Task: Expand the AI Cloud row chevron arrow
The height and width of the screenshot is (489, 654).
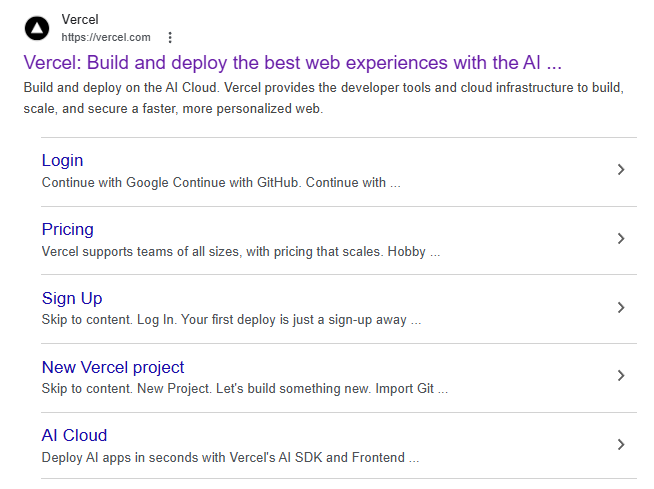Action: [x=621, y=444]
